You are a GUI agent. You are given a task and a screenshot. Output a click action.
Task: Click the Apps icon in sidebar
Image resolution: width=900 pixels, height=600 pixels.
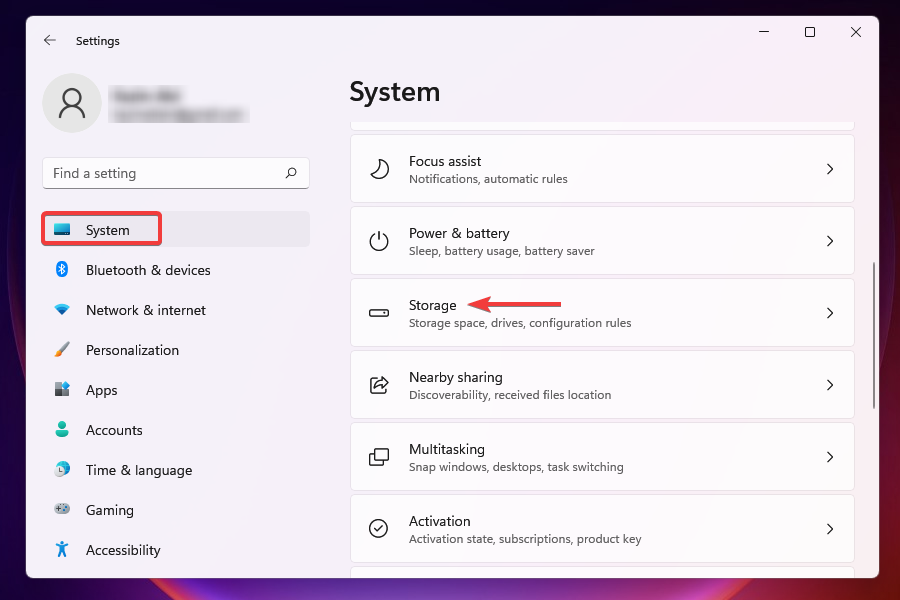62,389
